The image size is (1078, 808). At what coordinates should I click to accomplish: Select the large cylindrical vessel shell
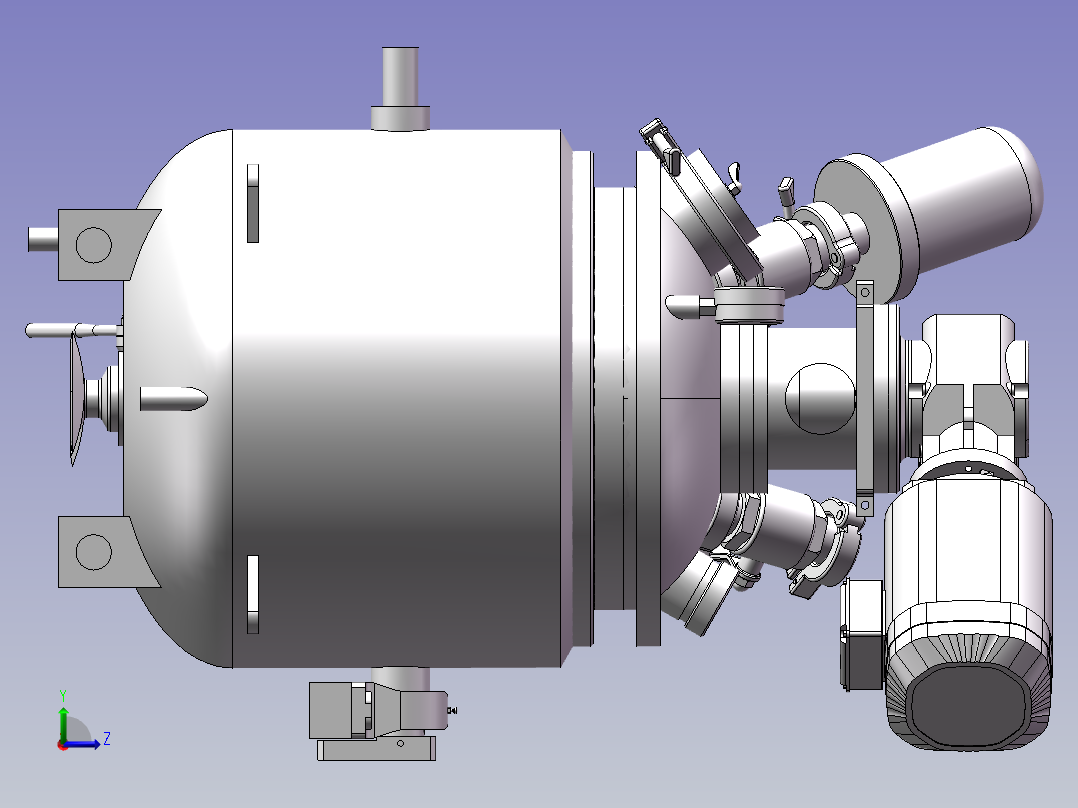pyautogui.click(x=397, y=399)
